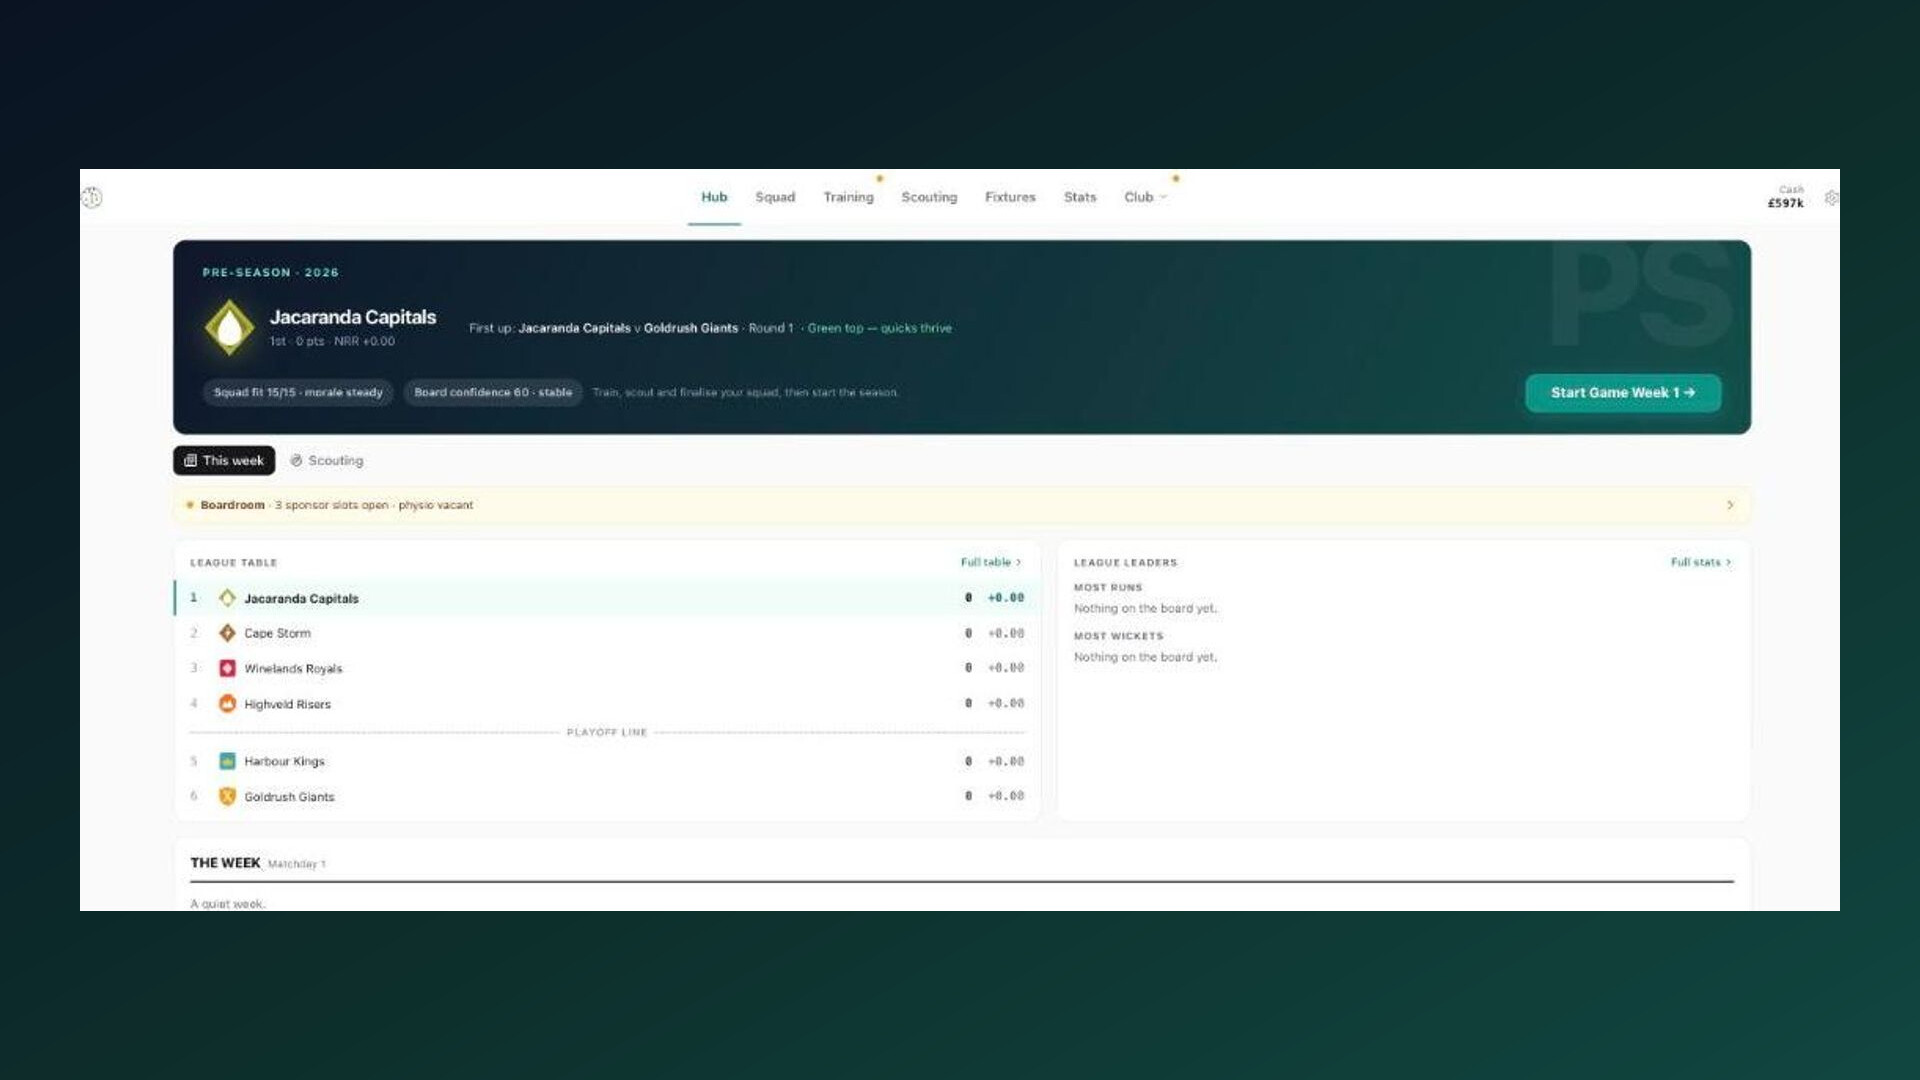Image resolution: width=1920 pixels, height=1080 pixels.
Task: Click Board confidence 60 stable chip
Action: (493, 392)
